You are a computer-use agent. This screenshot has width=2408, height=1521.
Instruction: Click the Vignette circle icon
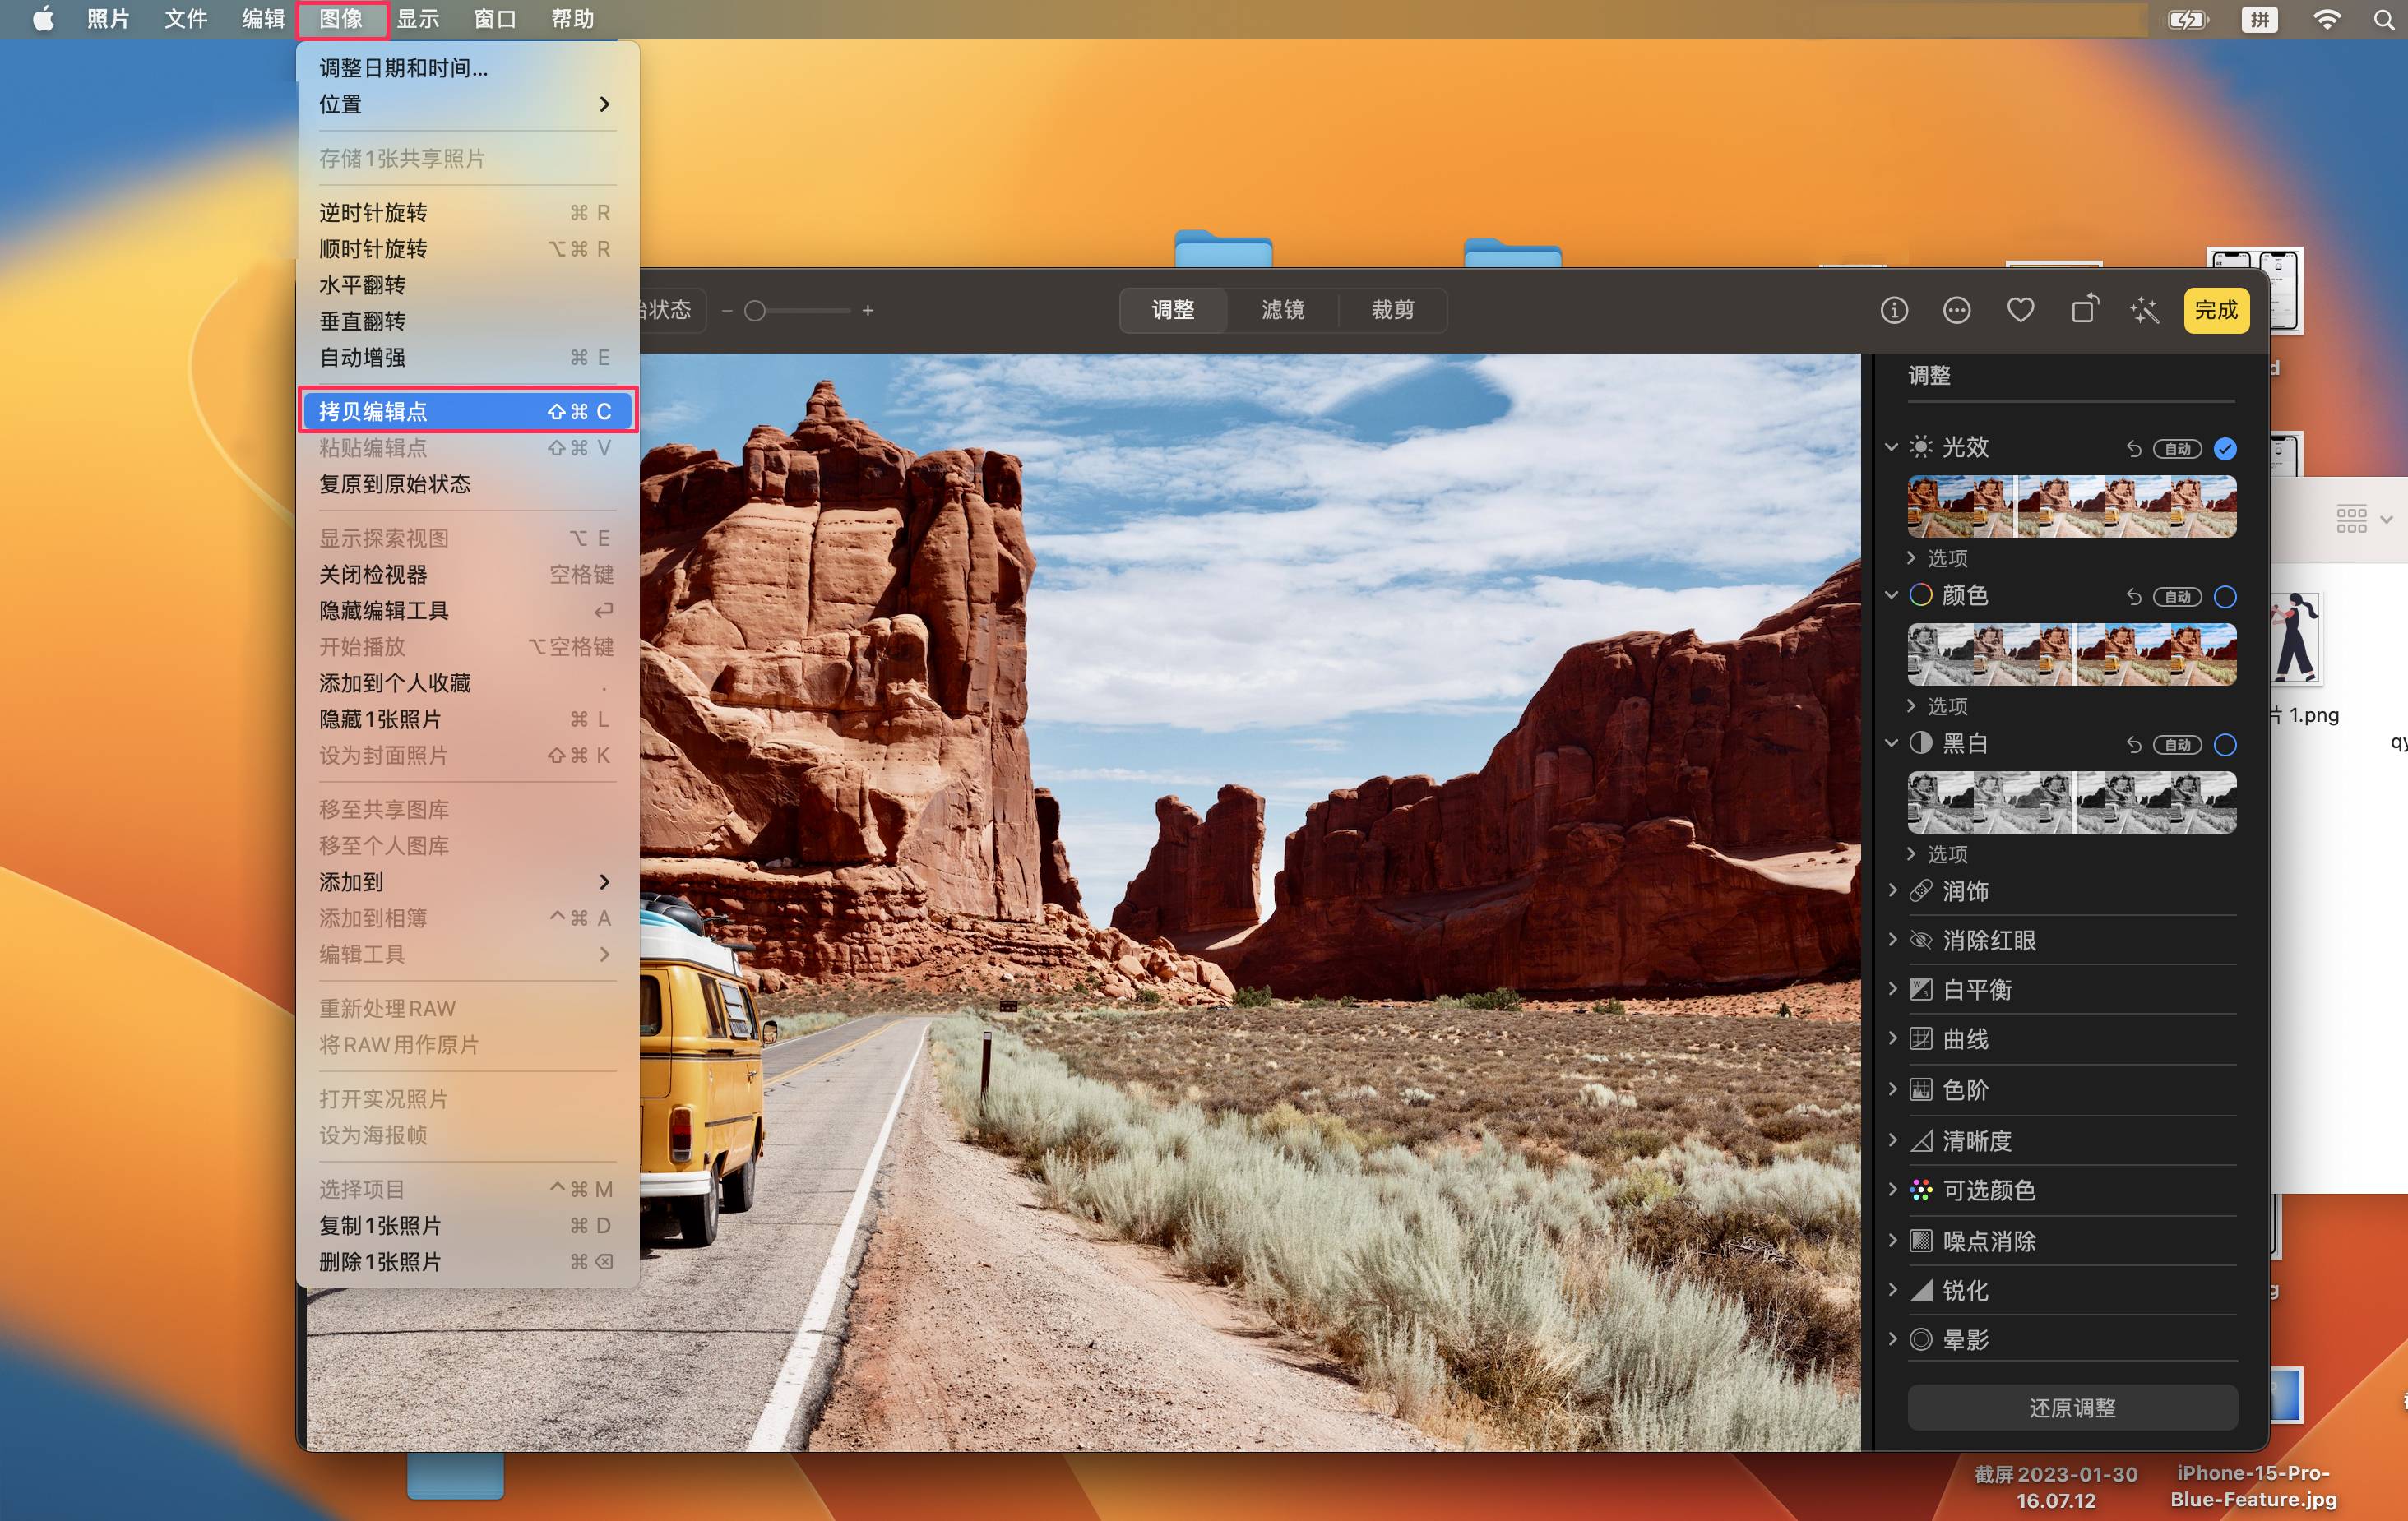(1920, 1339)
